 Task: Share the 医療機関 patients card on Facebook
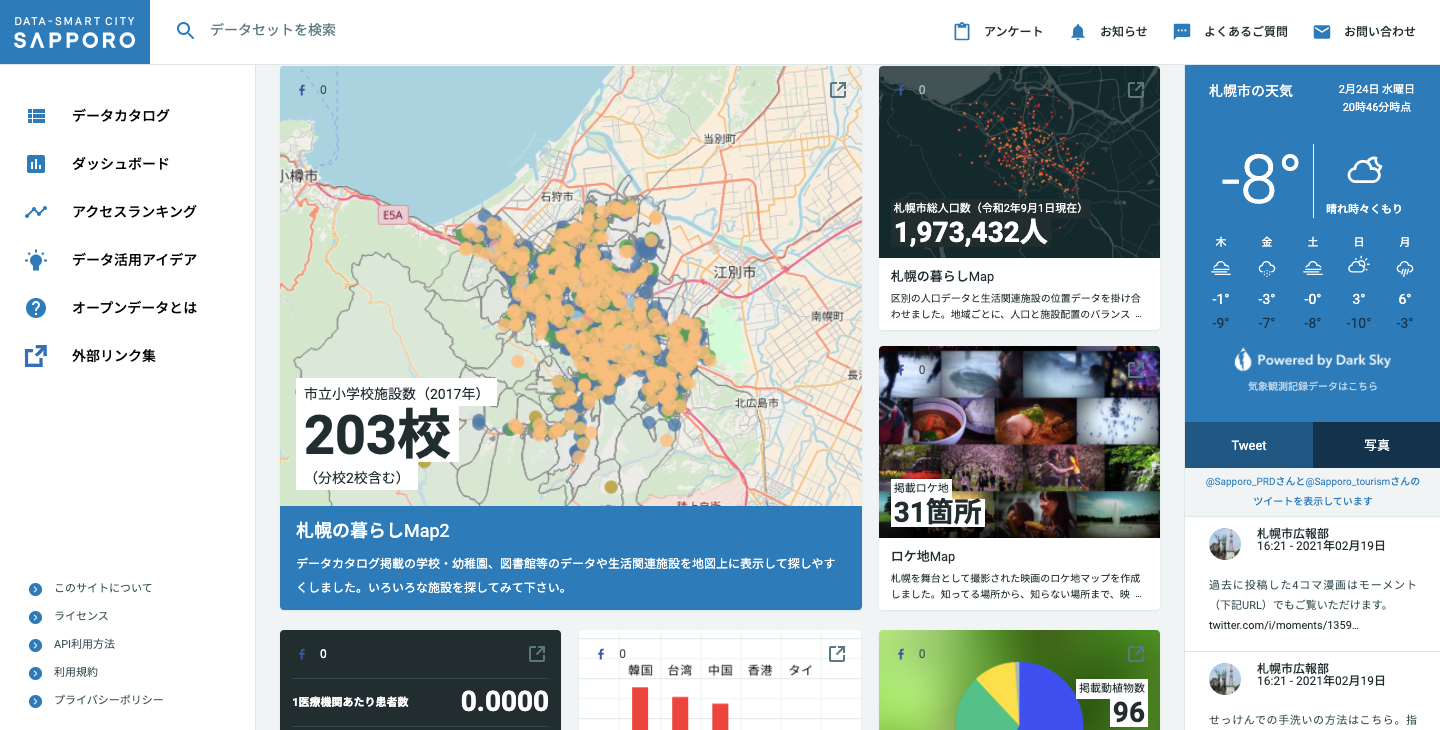(302, 654)
